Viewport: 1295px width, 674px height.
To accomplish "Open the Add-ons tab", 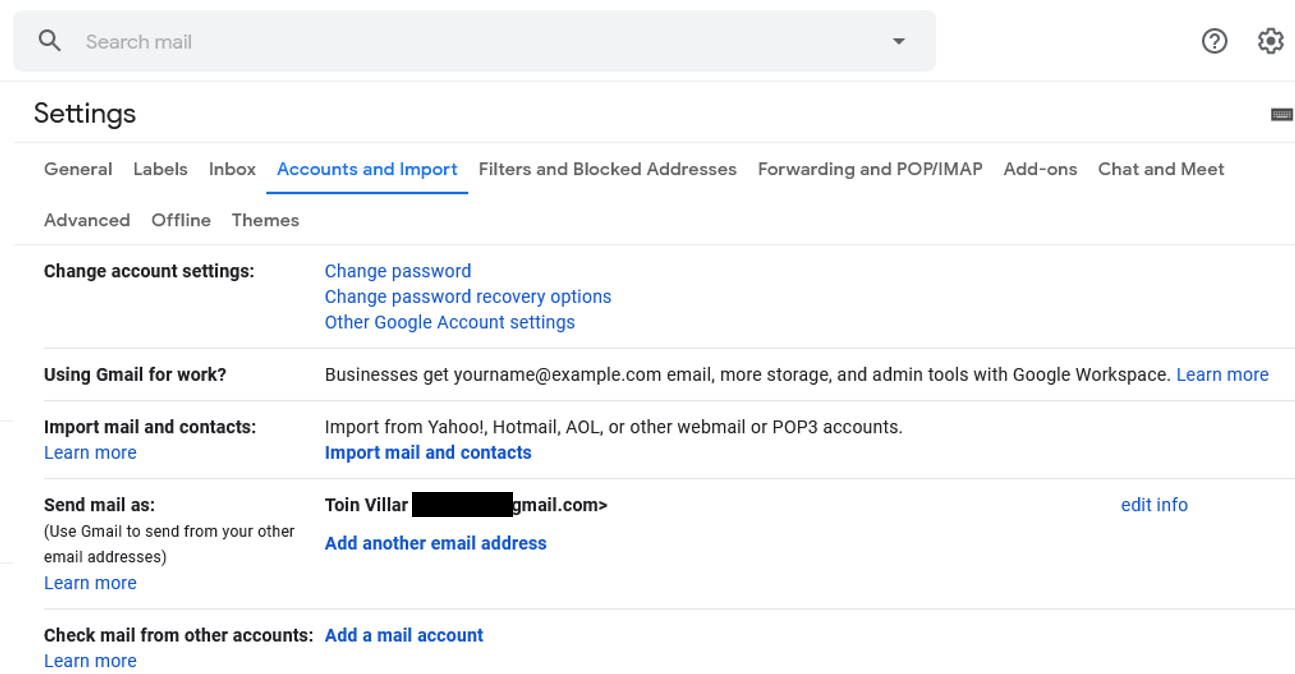I will (1040, 169).
